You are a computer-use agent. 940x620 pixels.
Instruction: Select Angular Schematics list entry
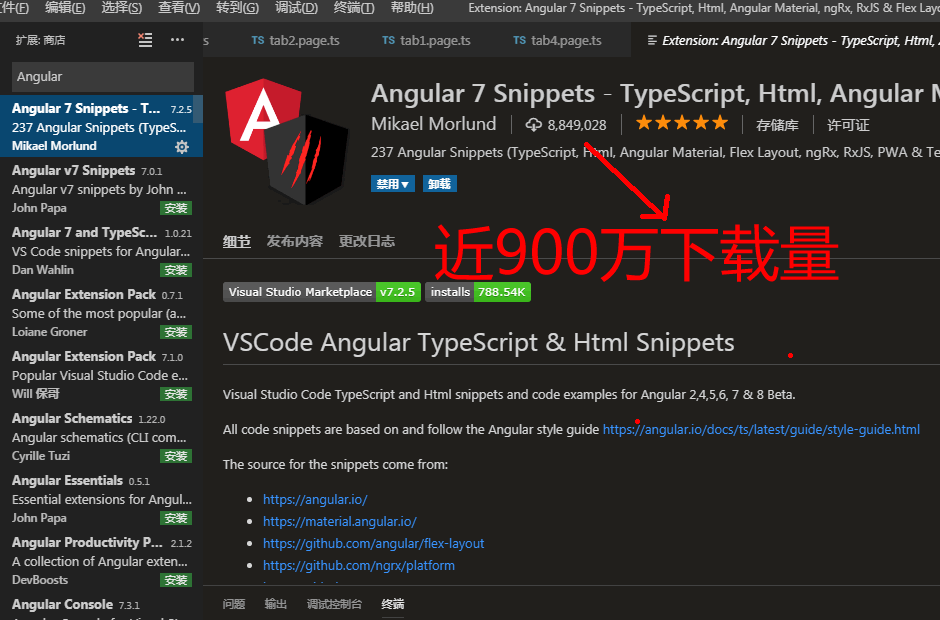click(101, 437)
